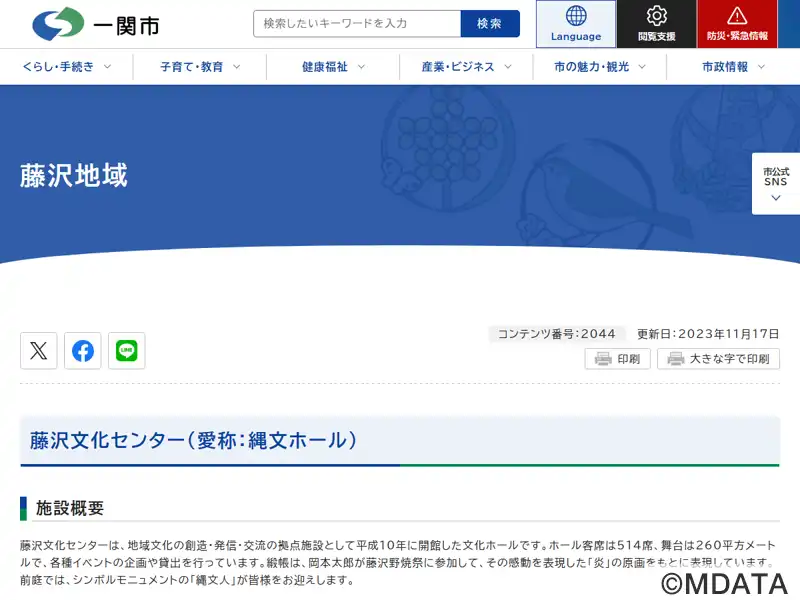Expand chevron beside 子育て・教育

click(x=236, y=66)
